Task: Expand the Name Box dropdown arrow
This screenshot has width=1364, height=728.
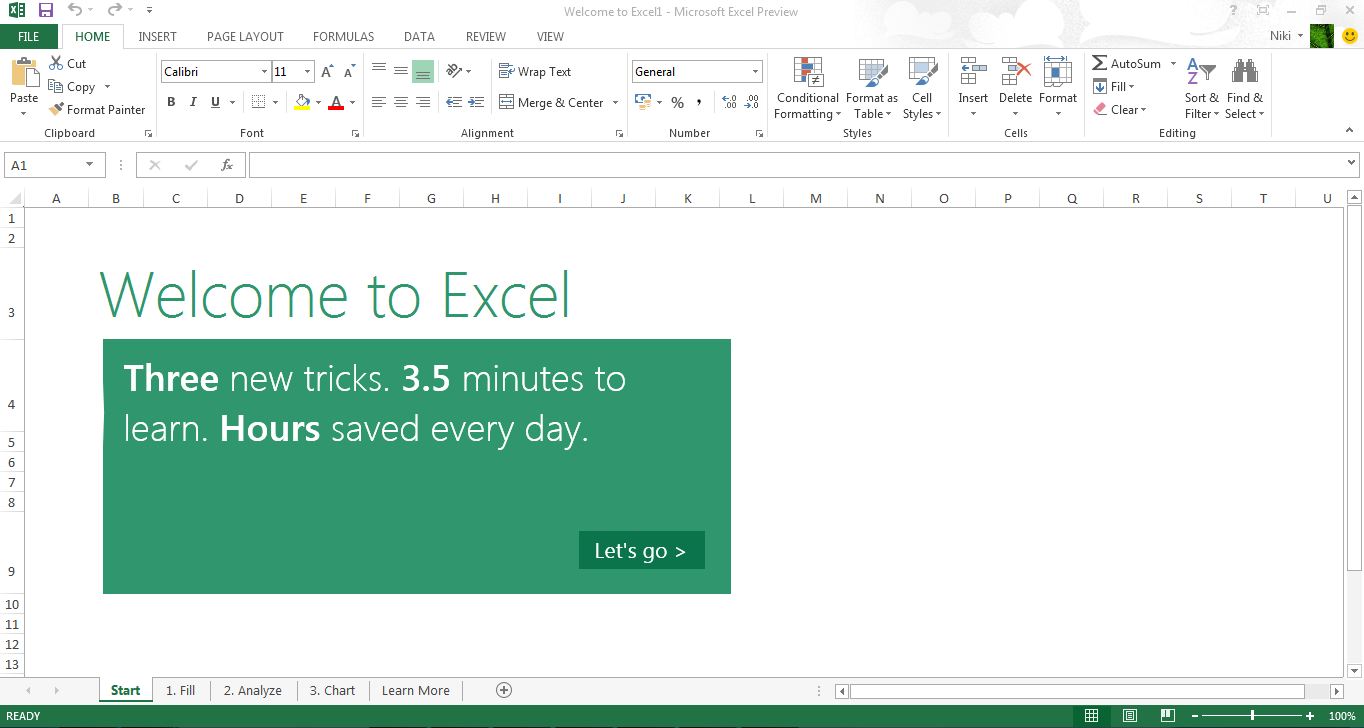Action: 90,165
